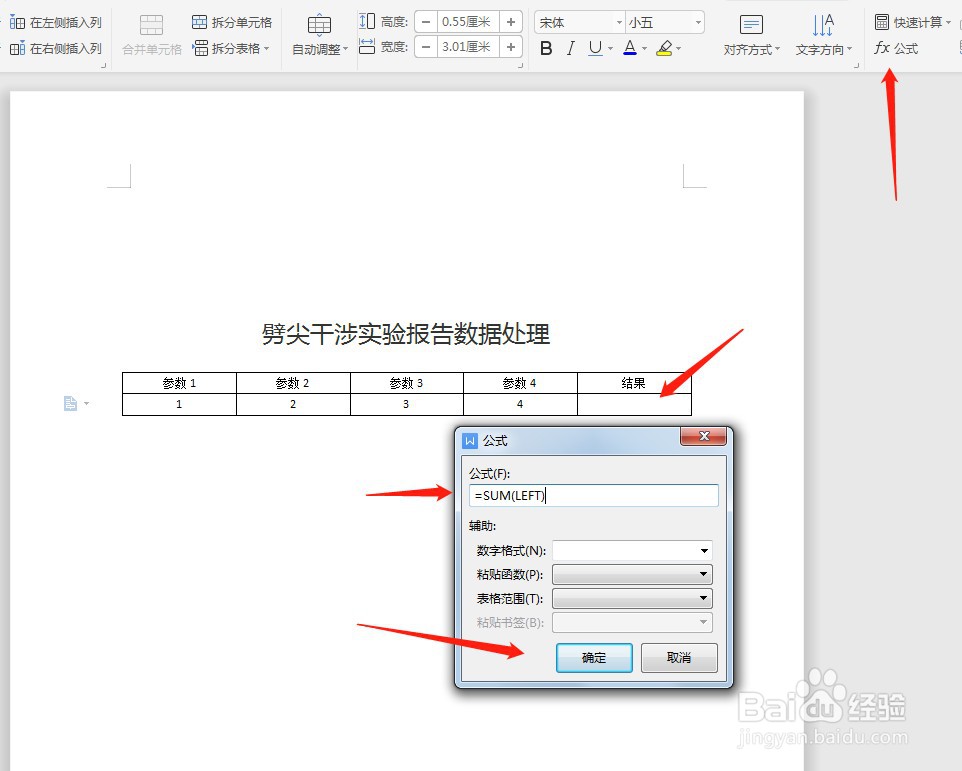962x771 pixels.
Task: Apply the text highlight color
Action: (x=664, y=48)
